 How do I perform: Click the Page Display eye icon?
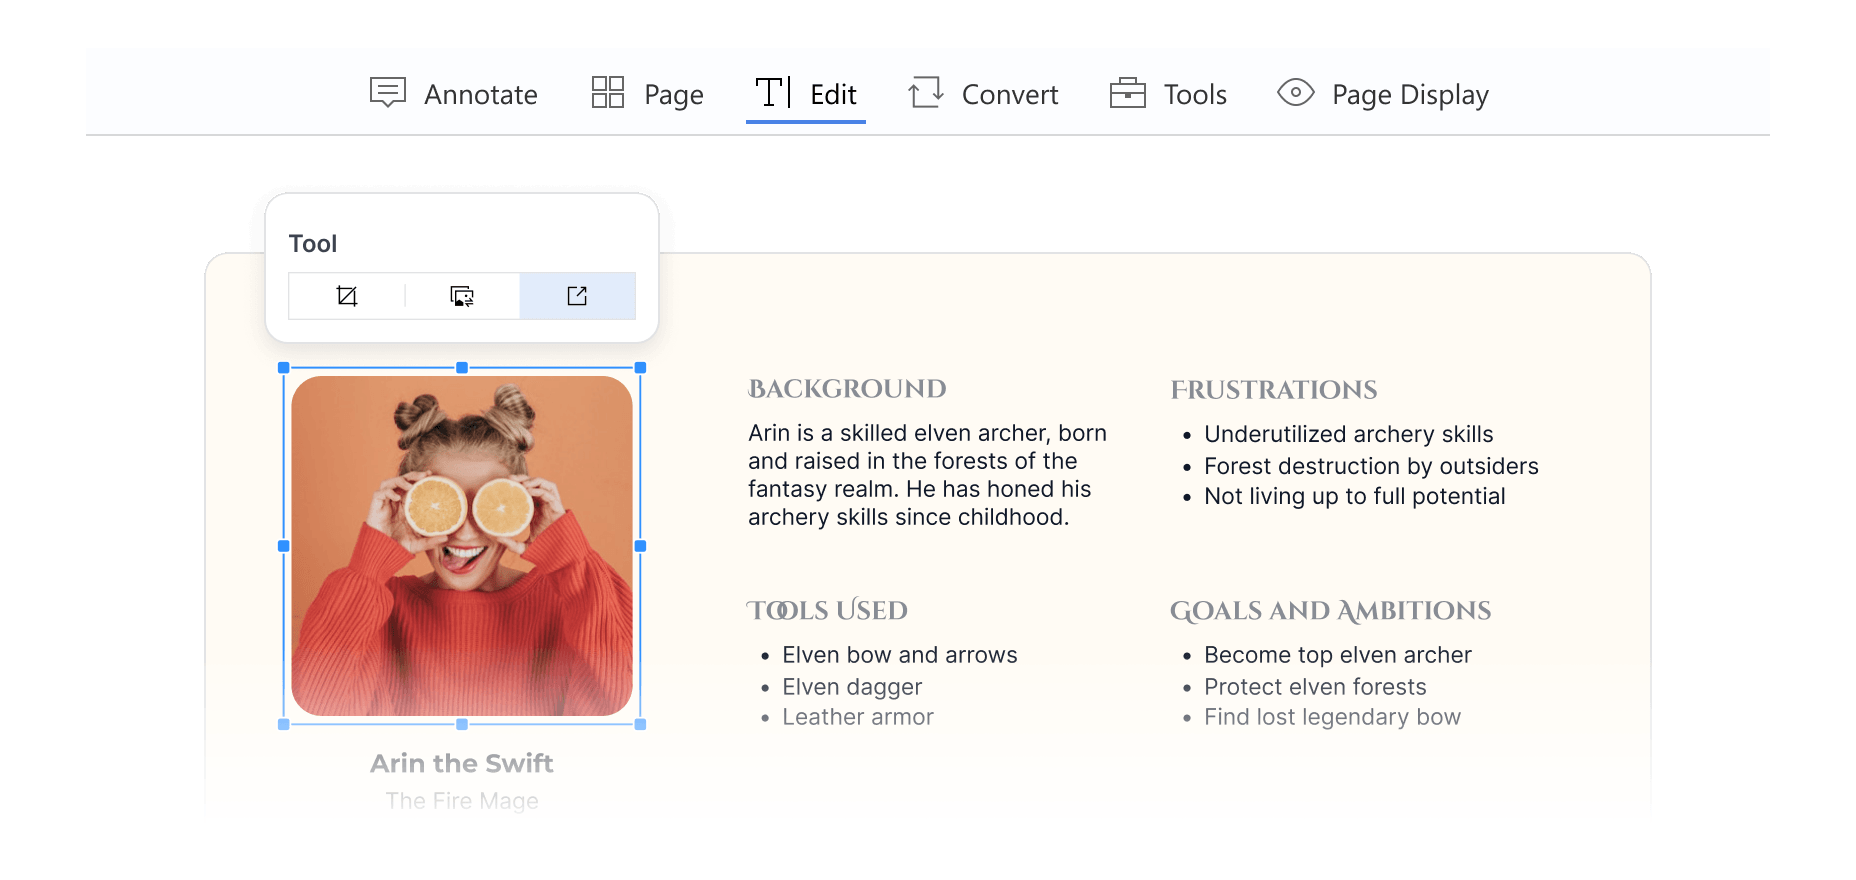(1296, 93)
